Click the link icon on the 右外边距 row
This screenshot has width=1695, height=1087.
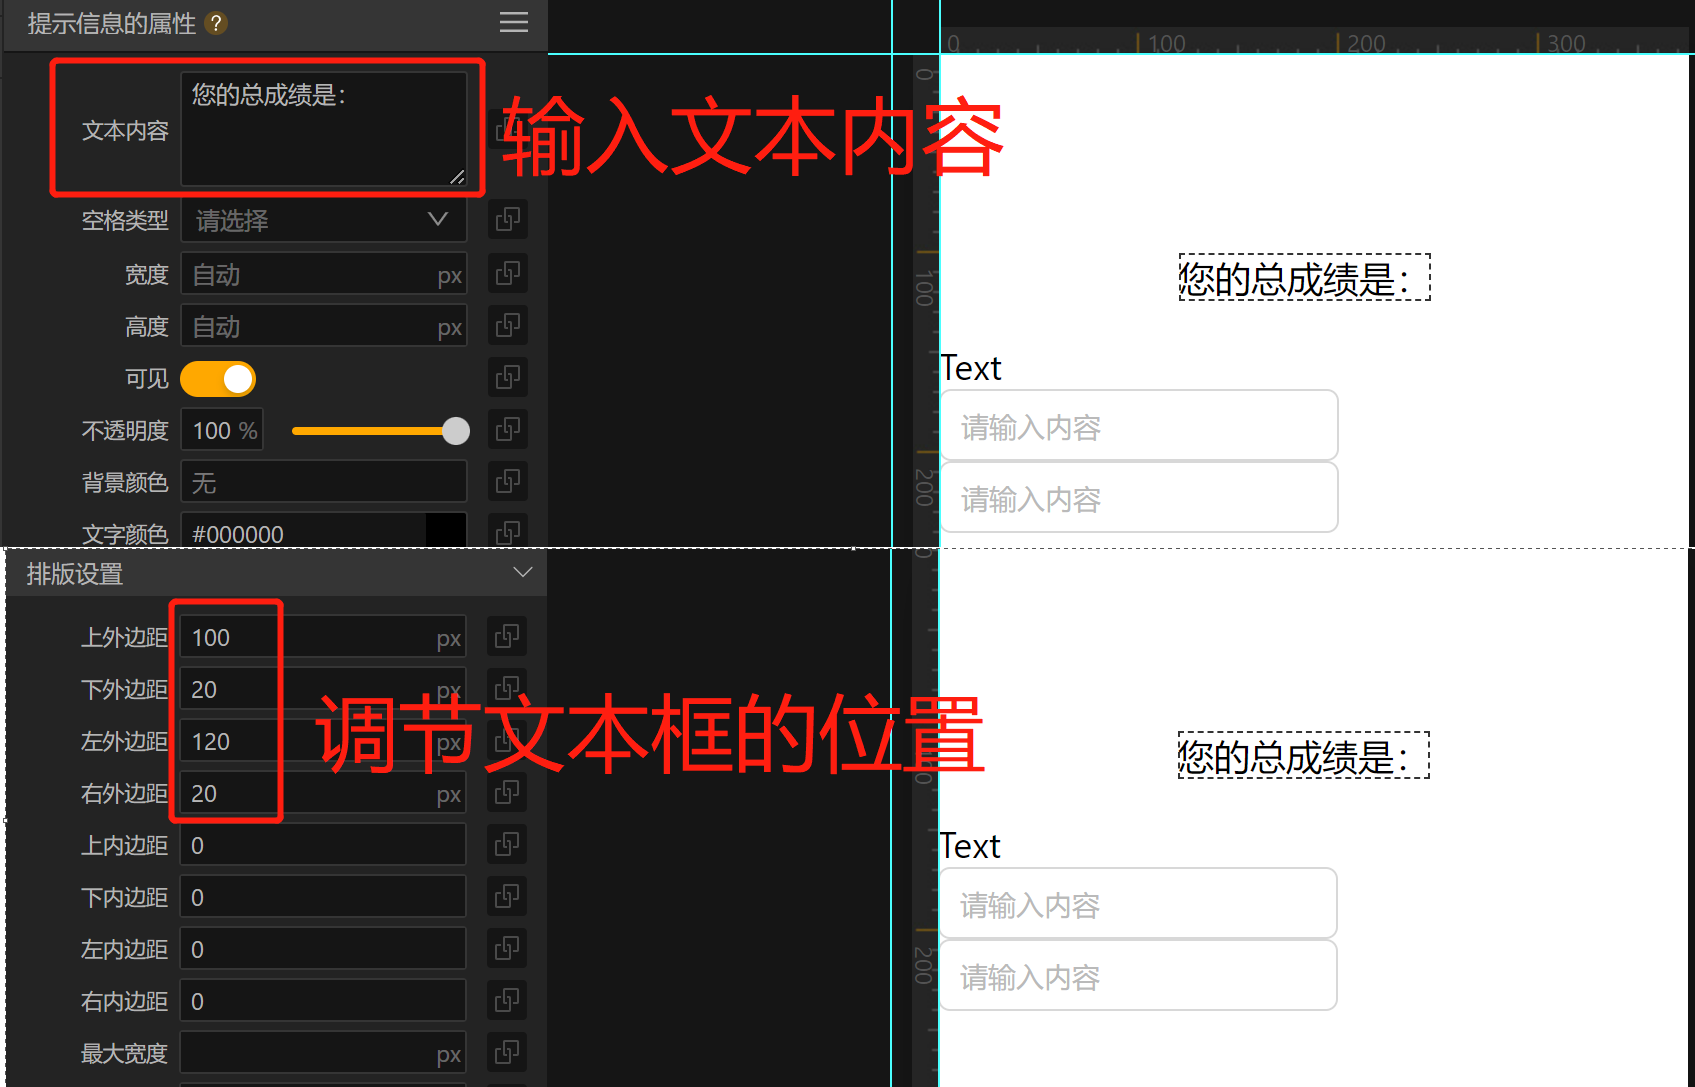(507, 792)
